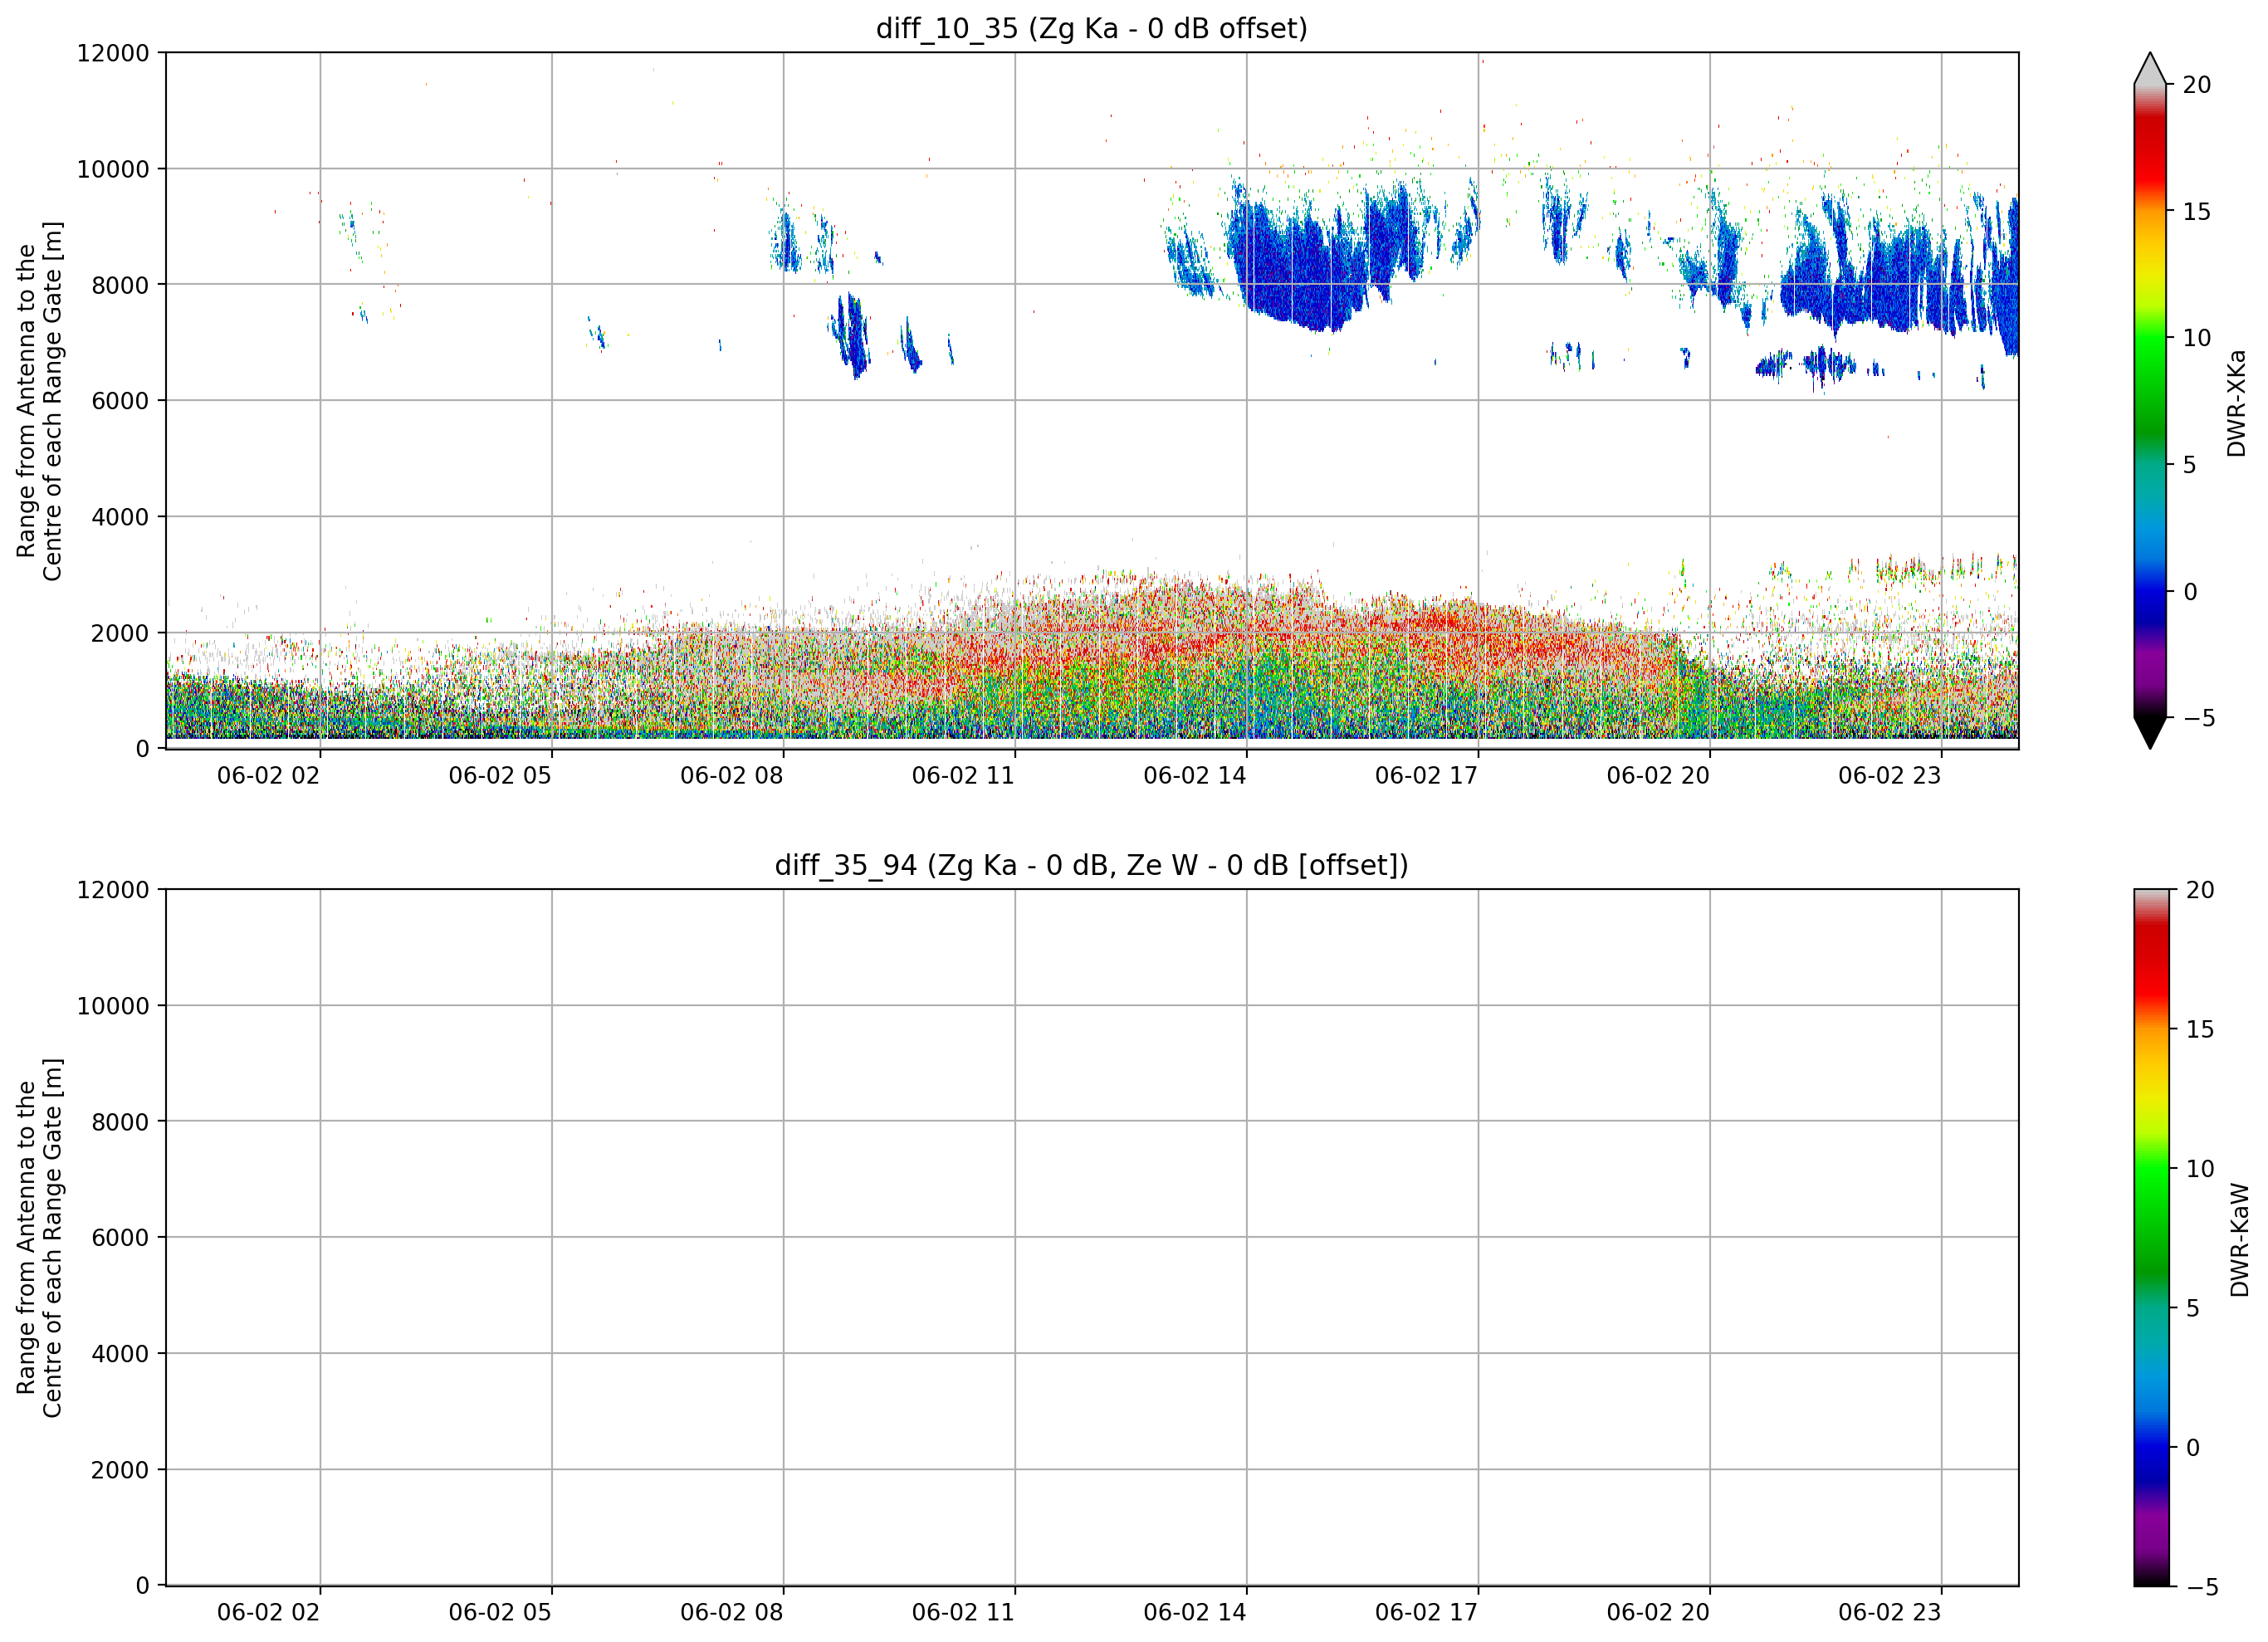Click the black downward arrow below DWR-XKa colorbar
The height and width of the screenshot is (1642, 2268).
2150,733
